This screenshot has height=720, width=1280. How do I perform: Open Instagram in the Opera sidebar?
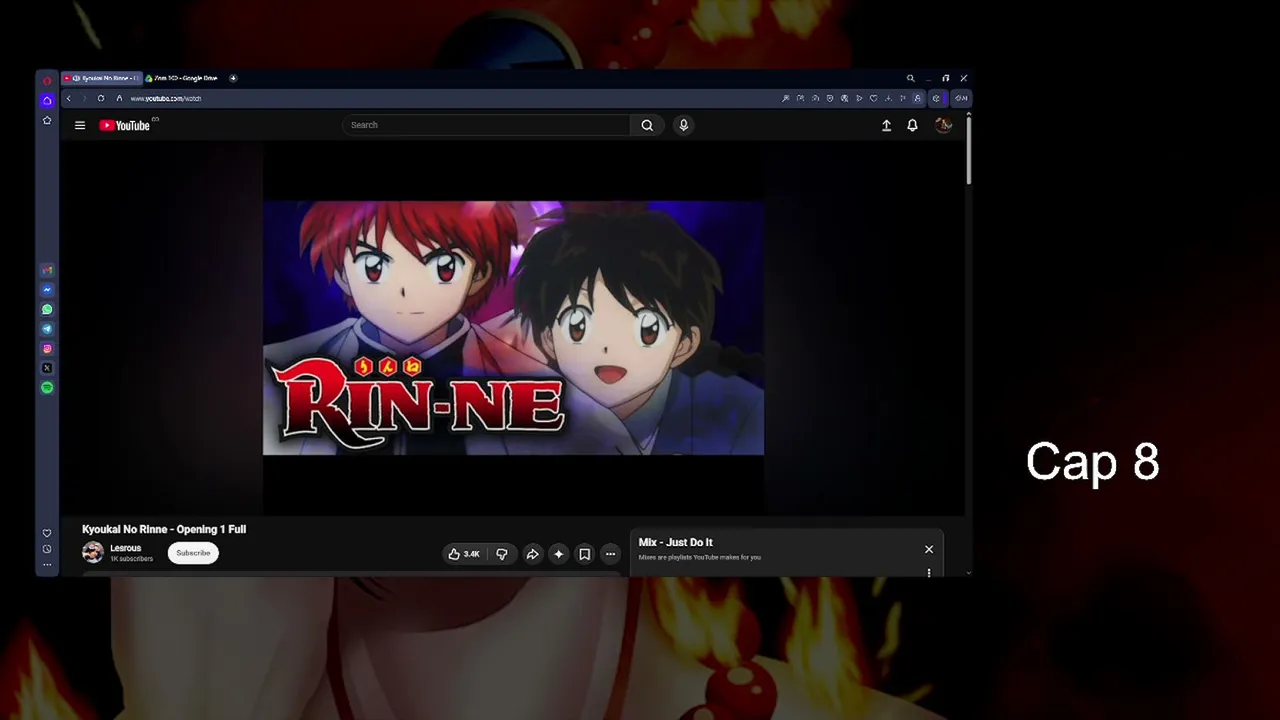[47, 349]
